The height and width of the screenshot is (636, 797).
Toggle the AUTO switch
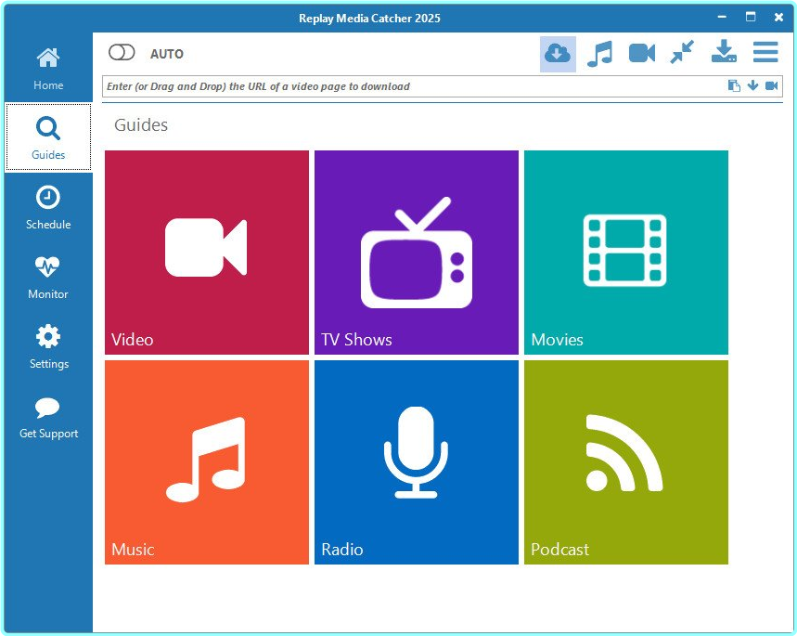click(x=121, y=53)
